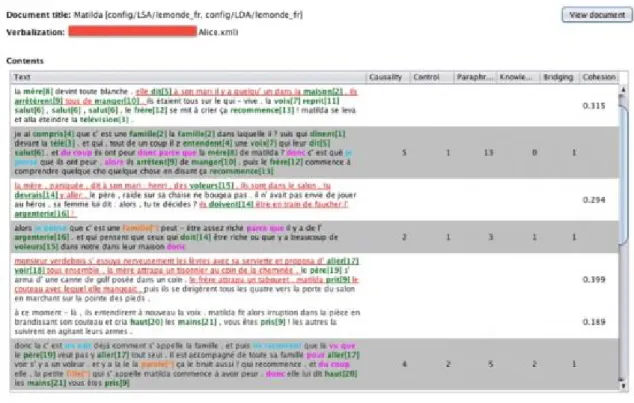Viewport: 634px width, 403px height.
Task: Sort by the Cohesion column header
Action: (x=599, y=77)
